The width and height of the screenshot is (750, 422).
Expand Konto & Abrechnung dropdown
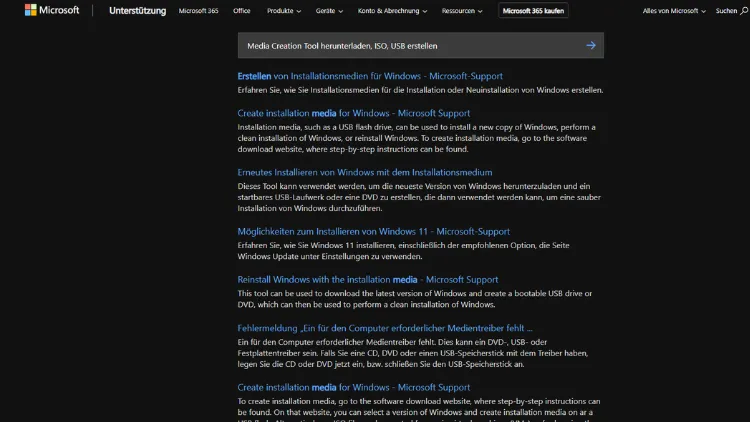click(392, 11)
